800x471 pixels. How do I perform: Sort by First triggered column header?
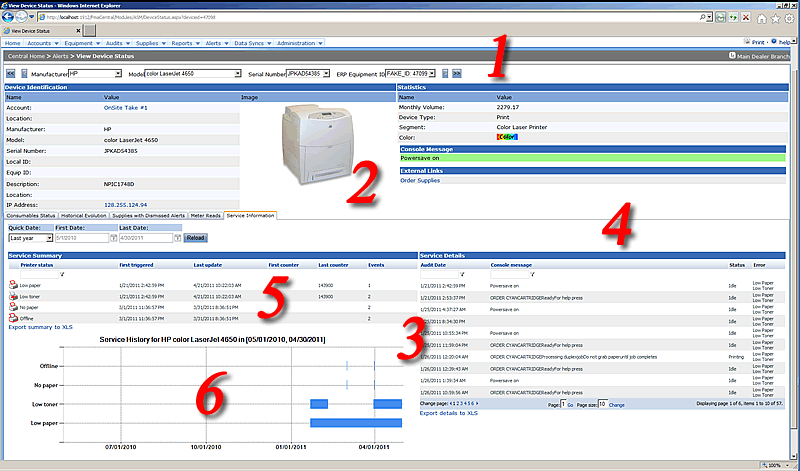(136, 265)
